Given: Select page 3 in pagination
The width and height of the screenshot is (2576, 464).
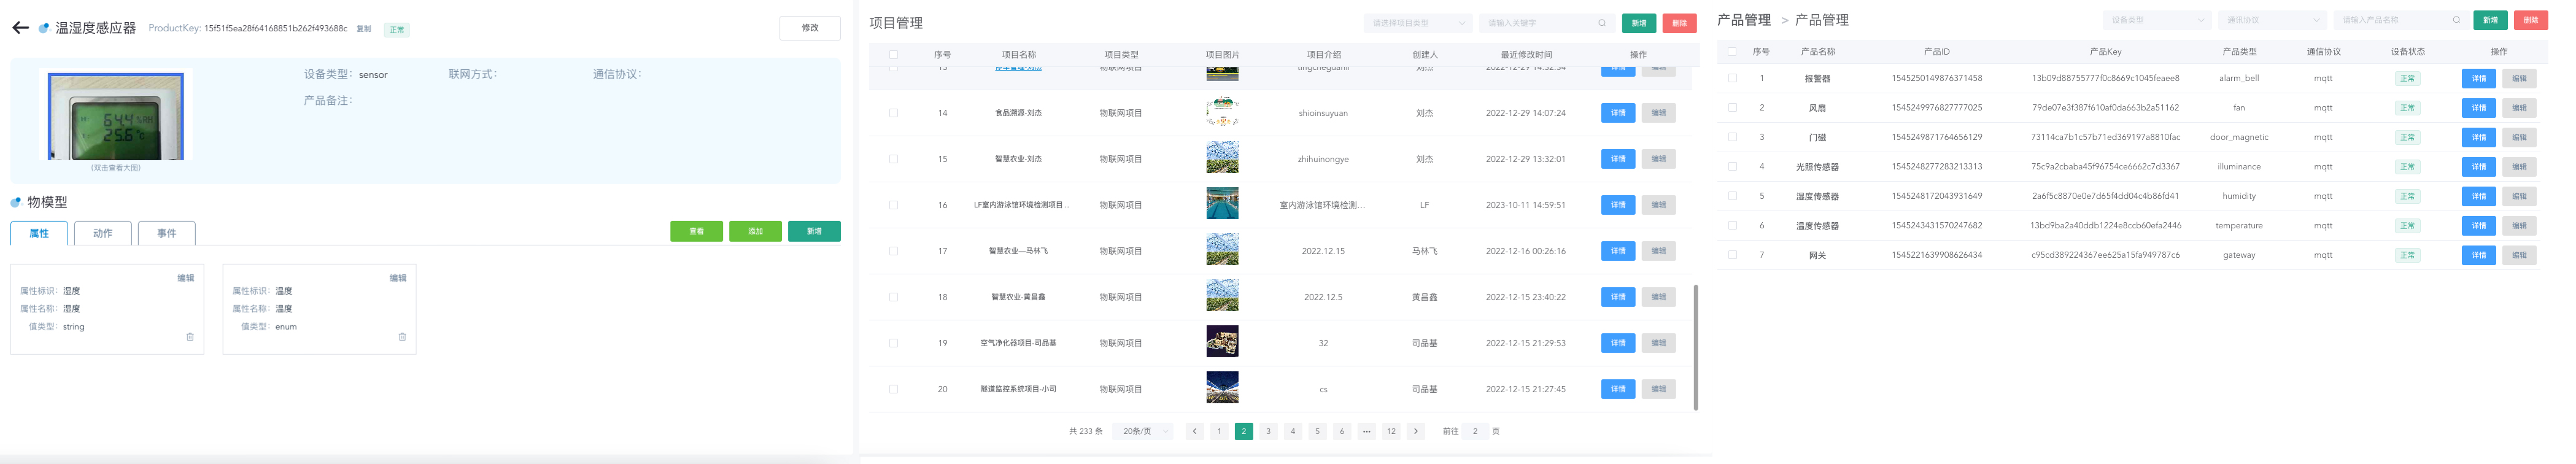Looking at the screenshot, I should pos(1268,431).
